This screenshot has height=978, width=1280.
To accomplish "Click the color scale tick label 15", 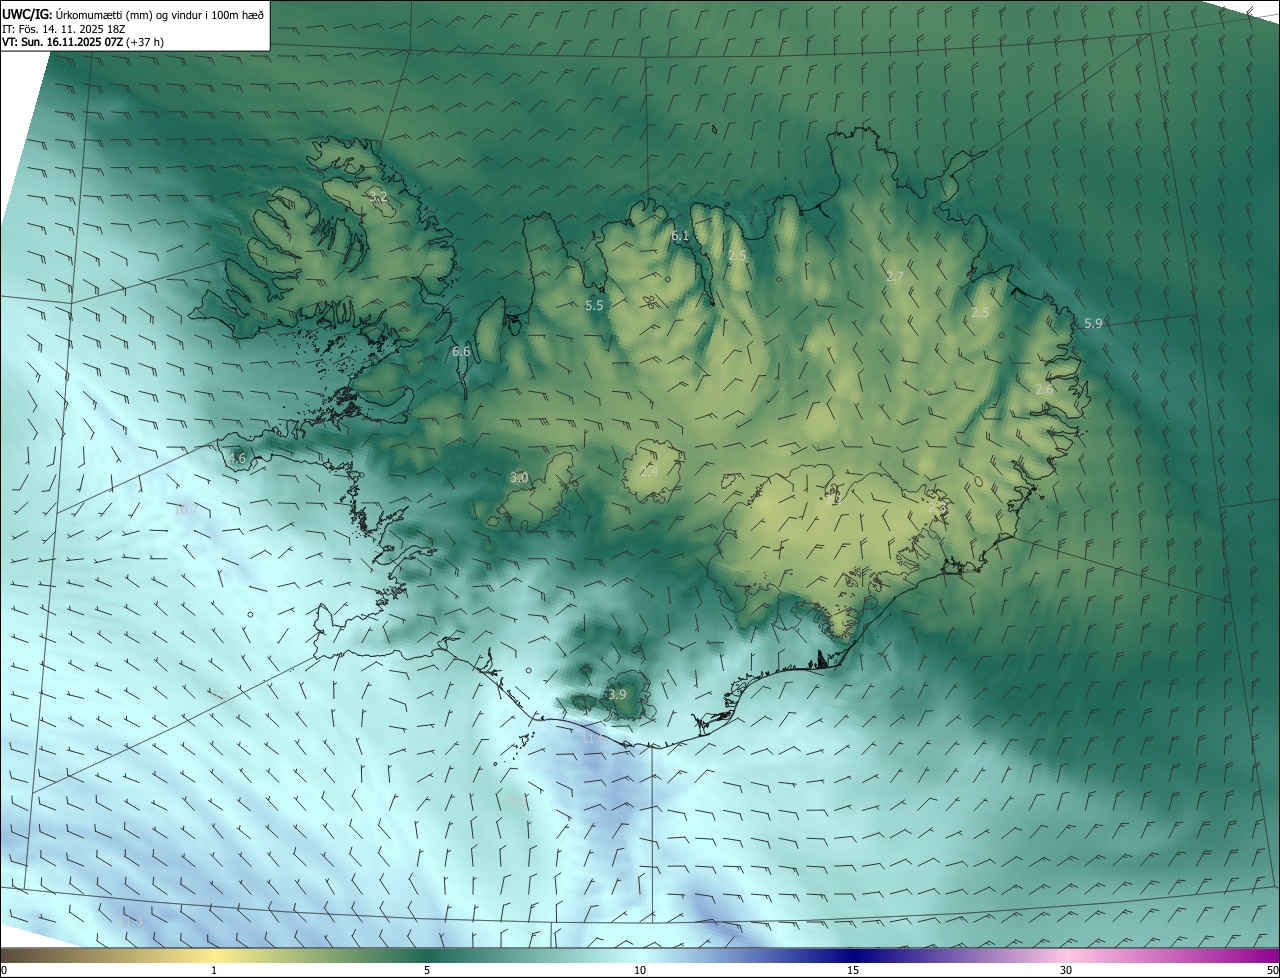I will pos(853,970).
